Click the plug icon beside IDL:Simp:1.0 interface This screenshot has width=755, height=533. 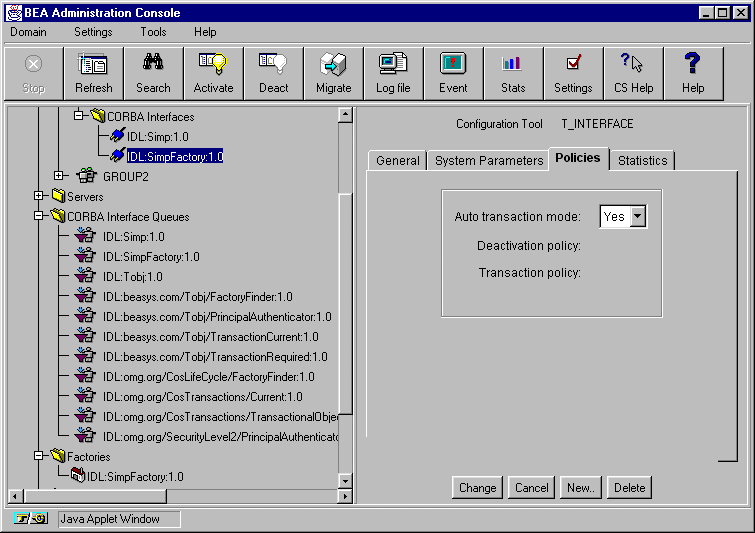117,136
